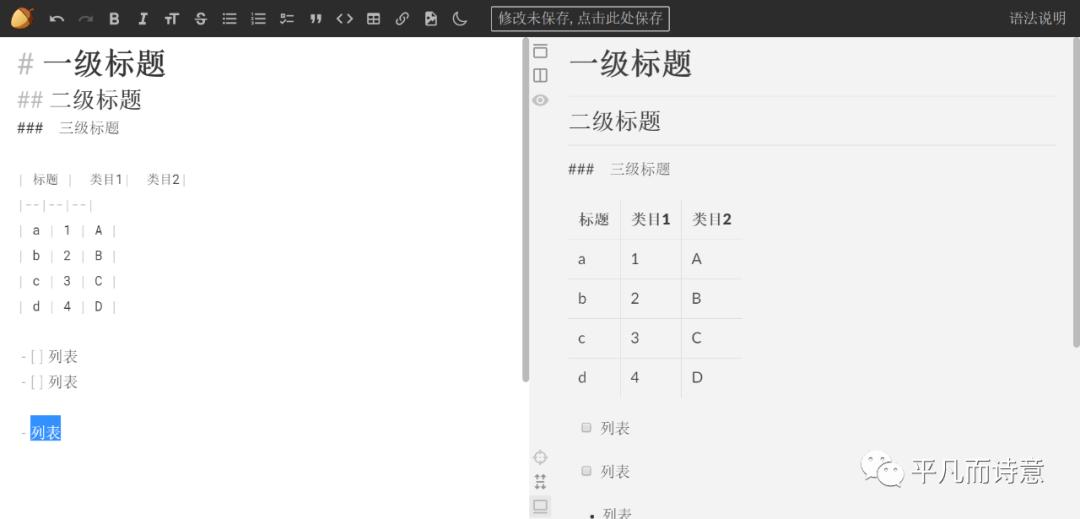Click the '# 一级标题' line in editor
1080x519 pixels.
pos(92,64)
